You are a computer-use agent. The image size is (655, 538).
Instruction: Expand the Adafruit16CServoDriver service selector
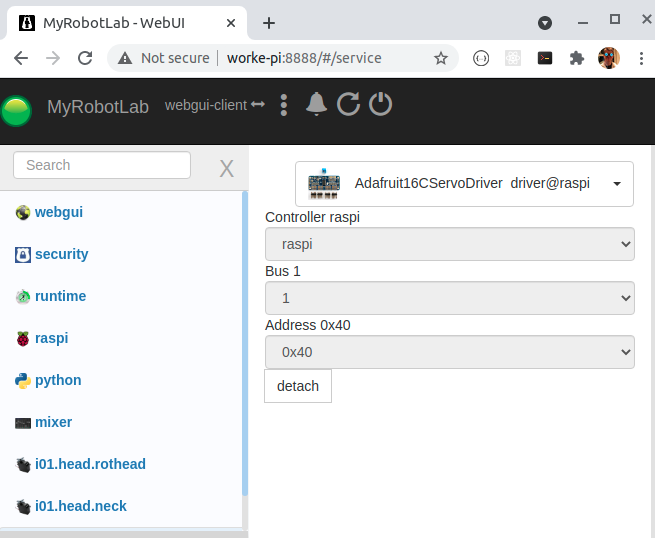[464, 184]
